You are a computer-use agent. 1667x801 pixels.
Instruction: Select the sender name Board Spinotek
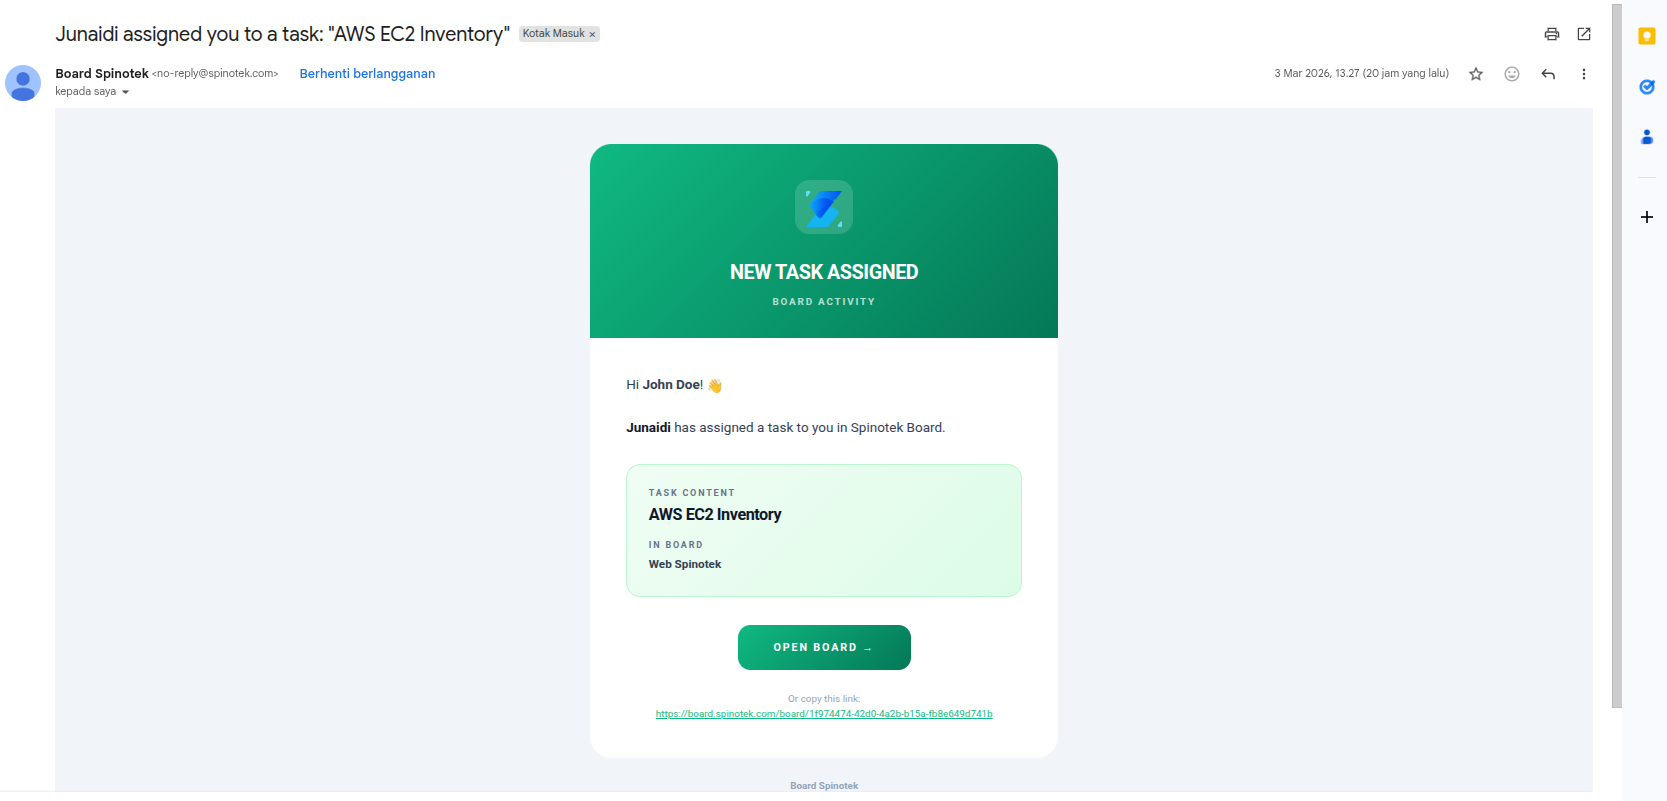(x=101, y=73)
